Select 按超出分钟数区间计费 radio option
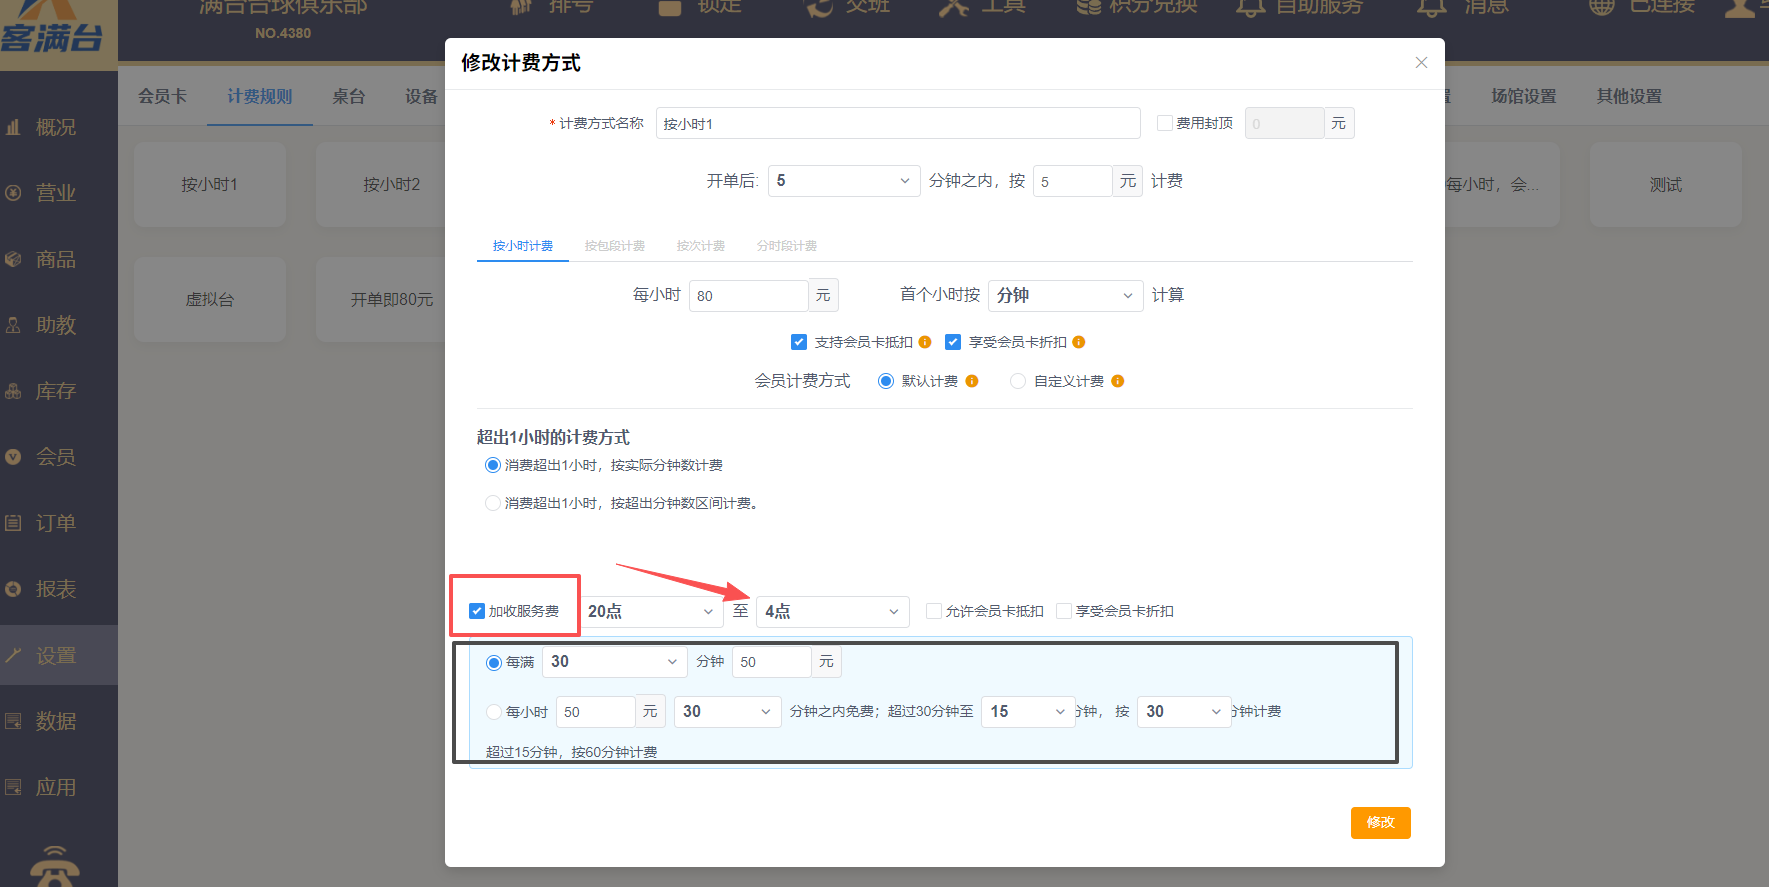The width and height of the screenshot is (1769, 887). click(x=493, y=503)
